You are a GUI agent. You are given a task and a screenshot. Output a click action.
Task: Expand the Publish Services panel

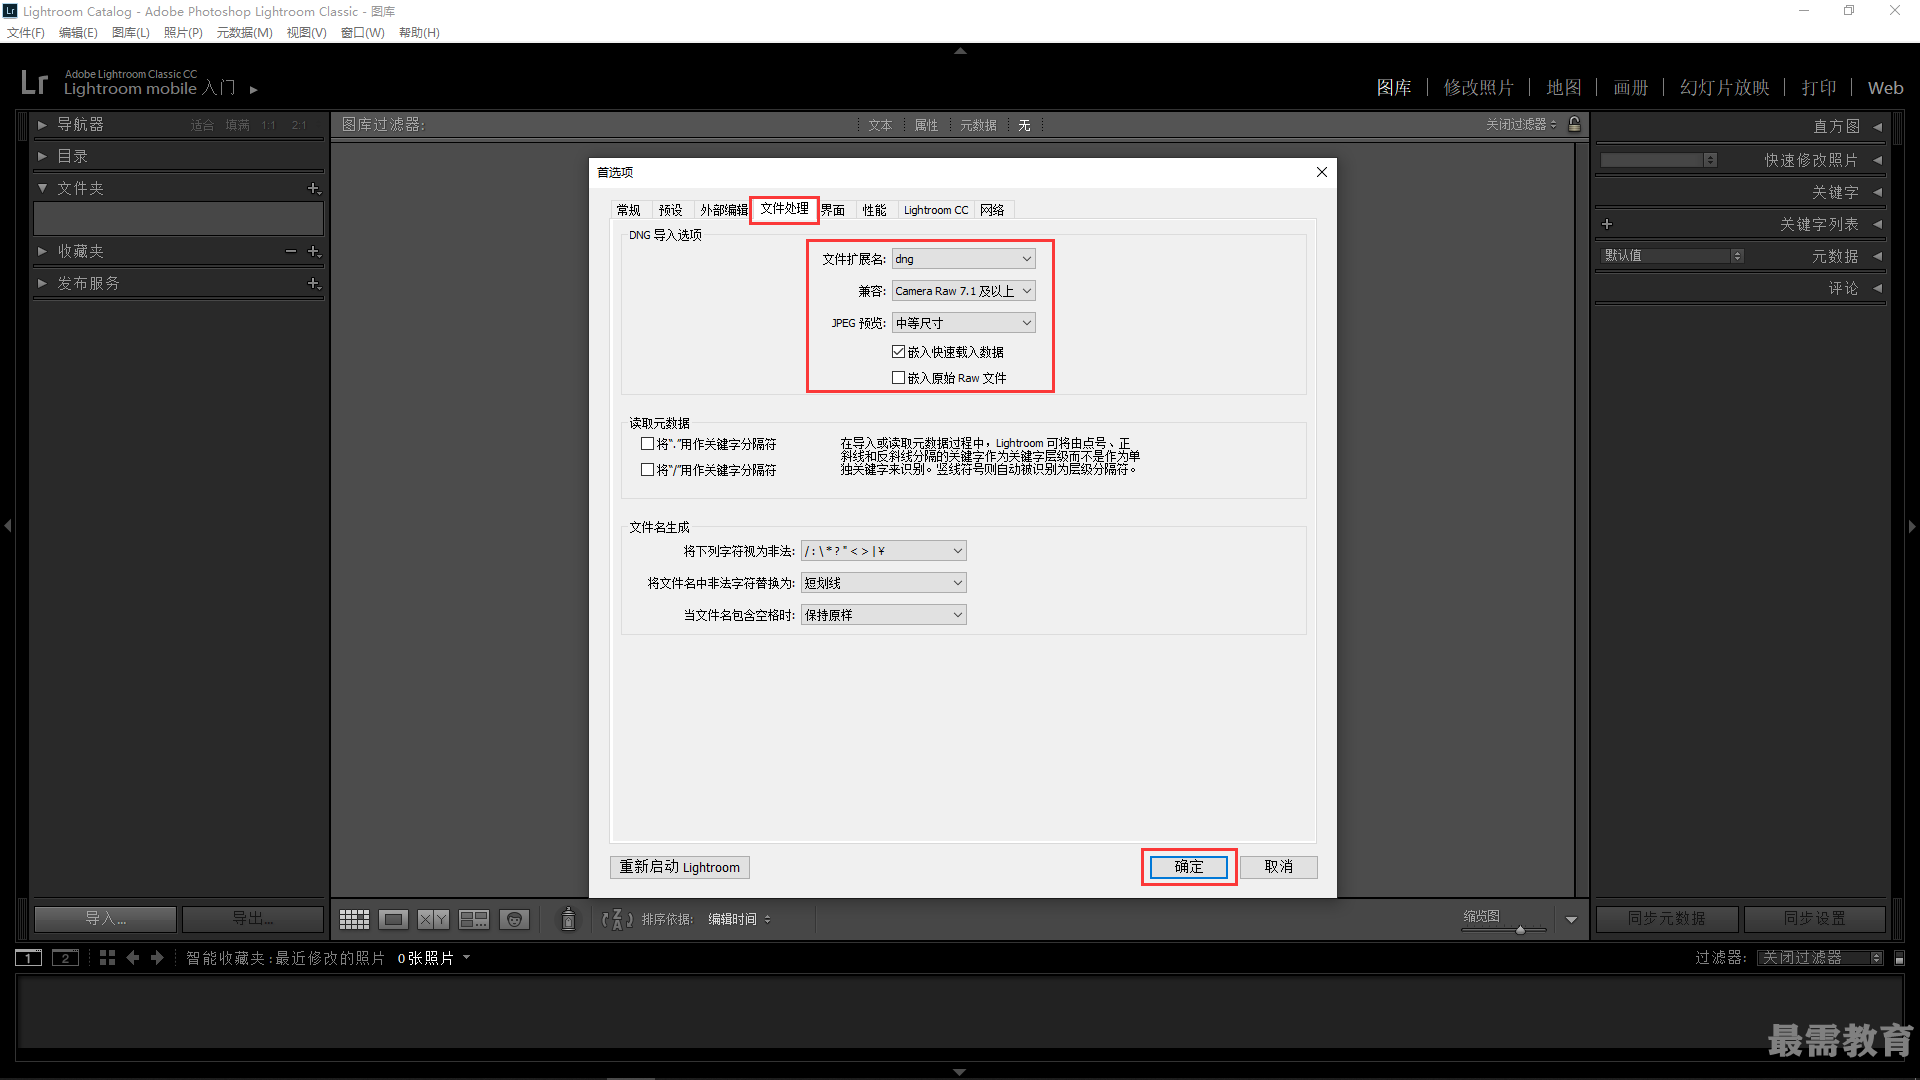pyautogui.click(x=42, y=283)
